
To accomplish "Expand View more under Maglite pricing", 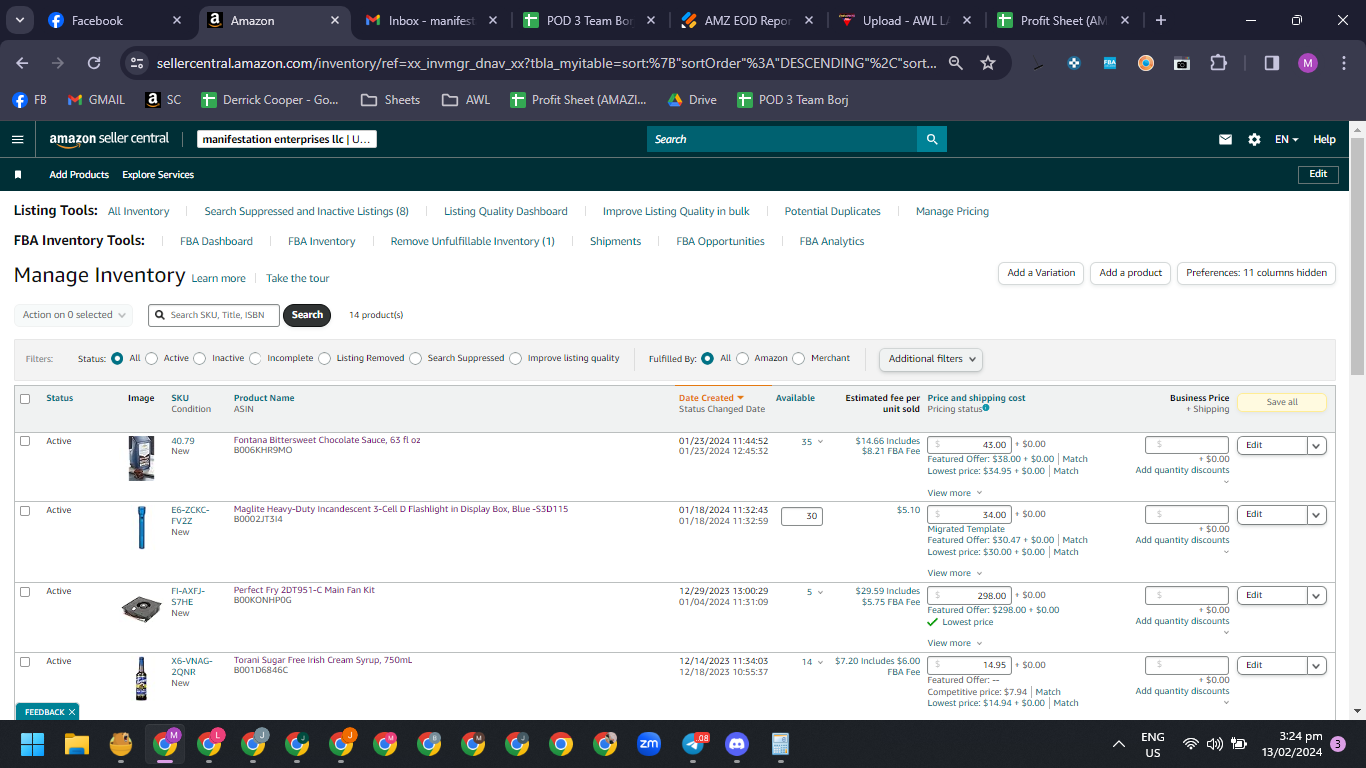I will coord(954,574).
